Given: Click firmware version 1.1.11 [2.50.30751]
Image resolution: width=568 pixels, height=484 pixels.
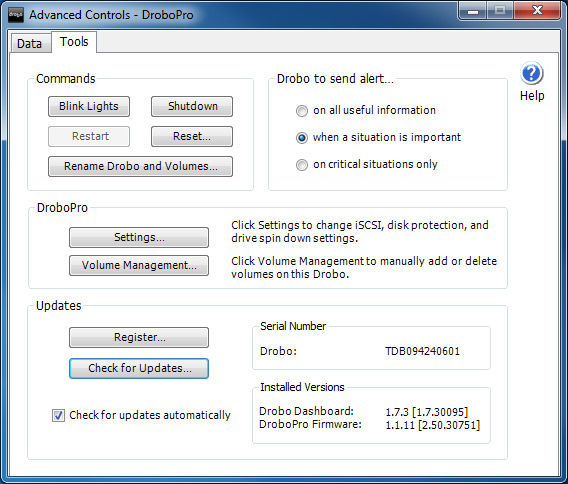Looking at the screenshot, I should (433, 425).
